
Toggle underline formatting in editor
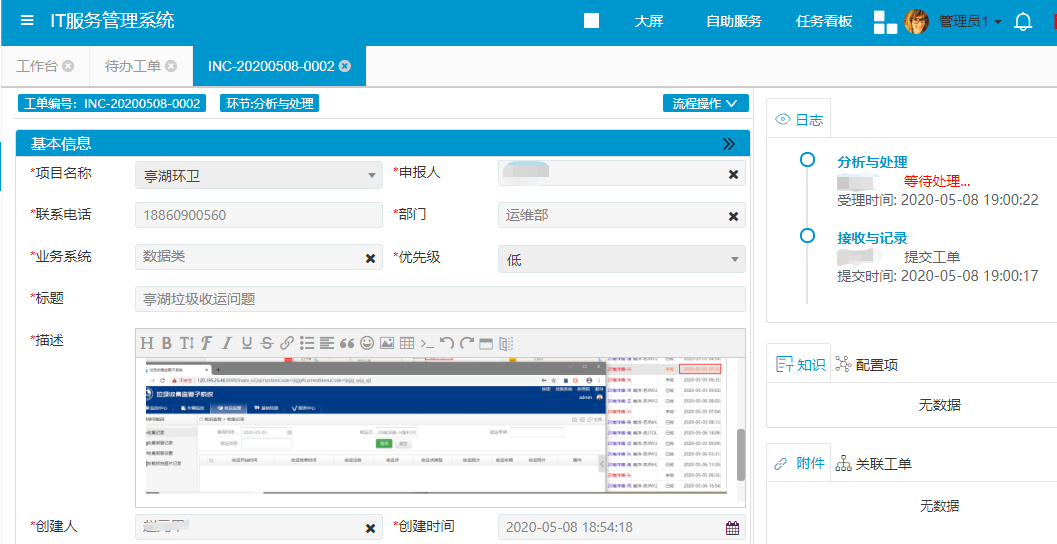(x=247, y=343)
